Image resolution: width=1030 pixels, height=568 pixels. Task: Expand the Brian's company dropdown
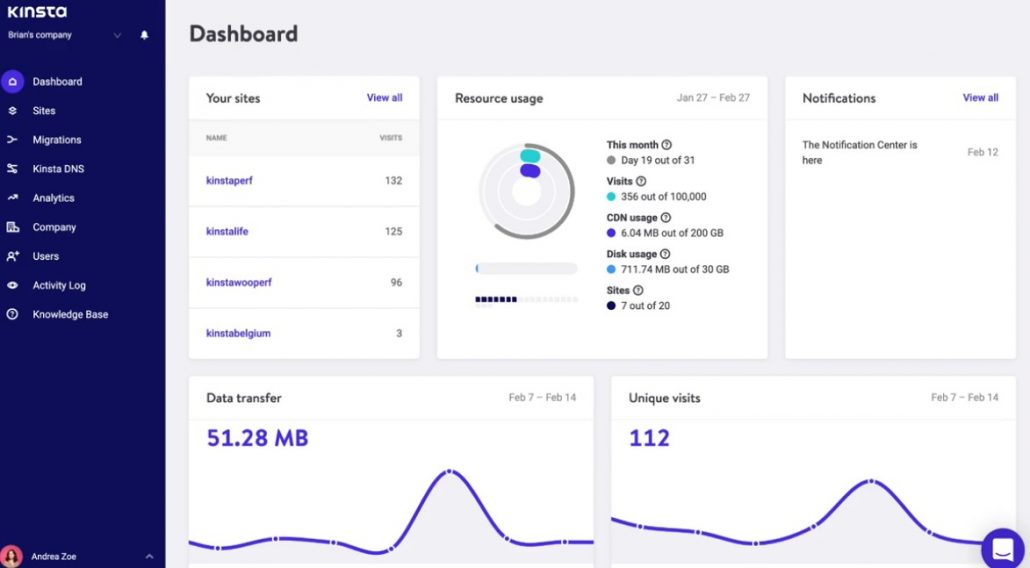point(117,35)
